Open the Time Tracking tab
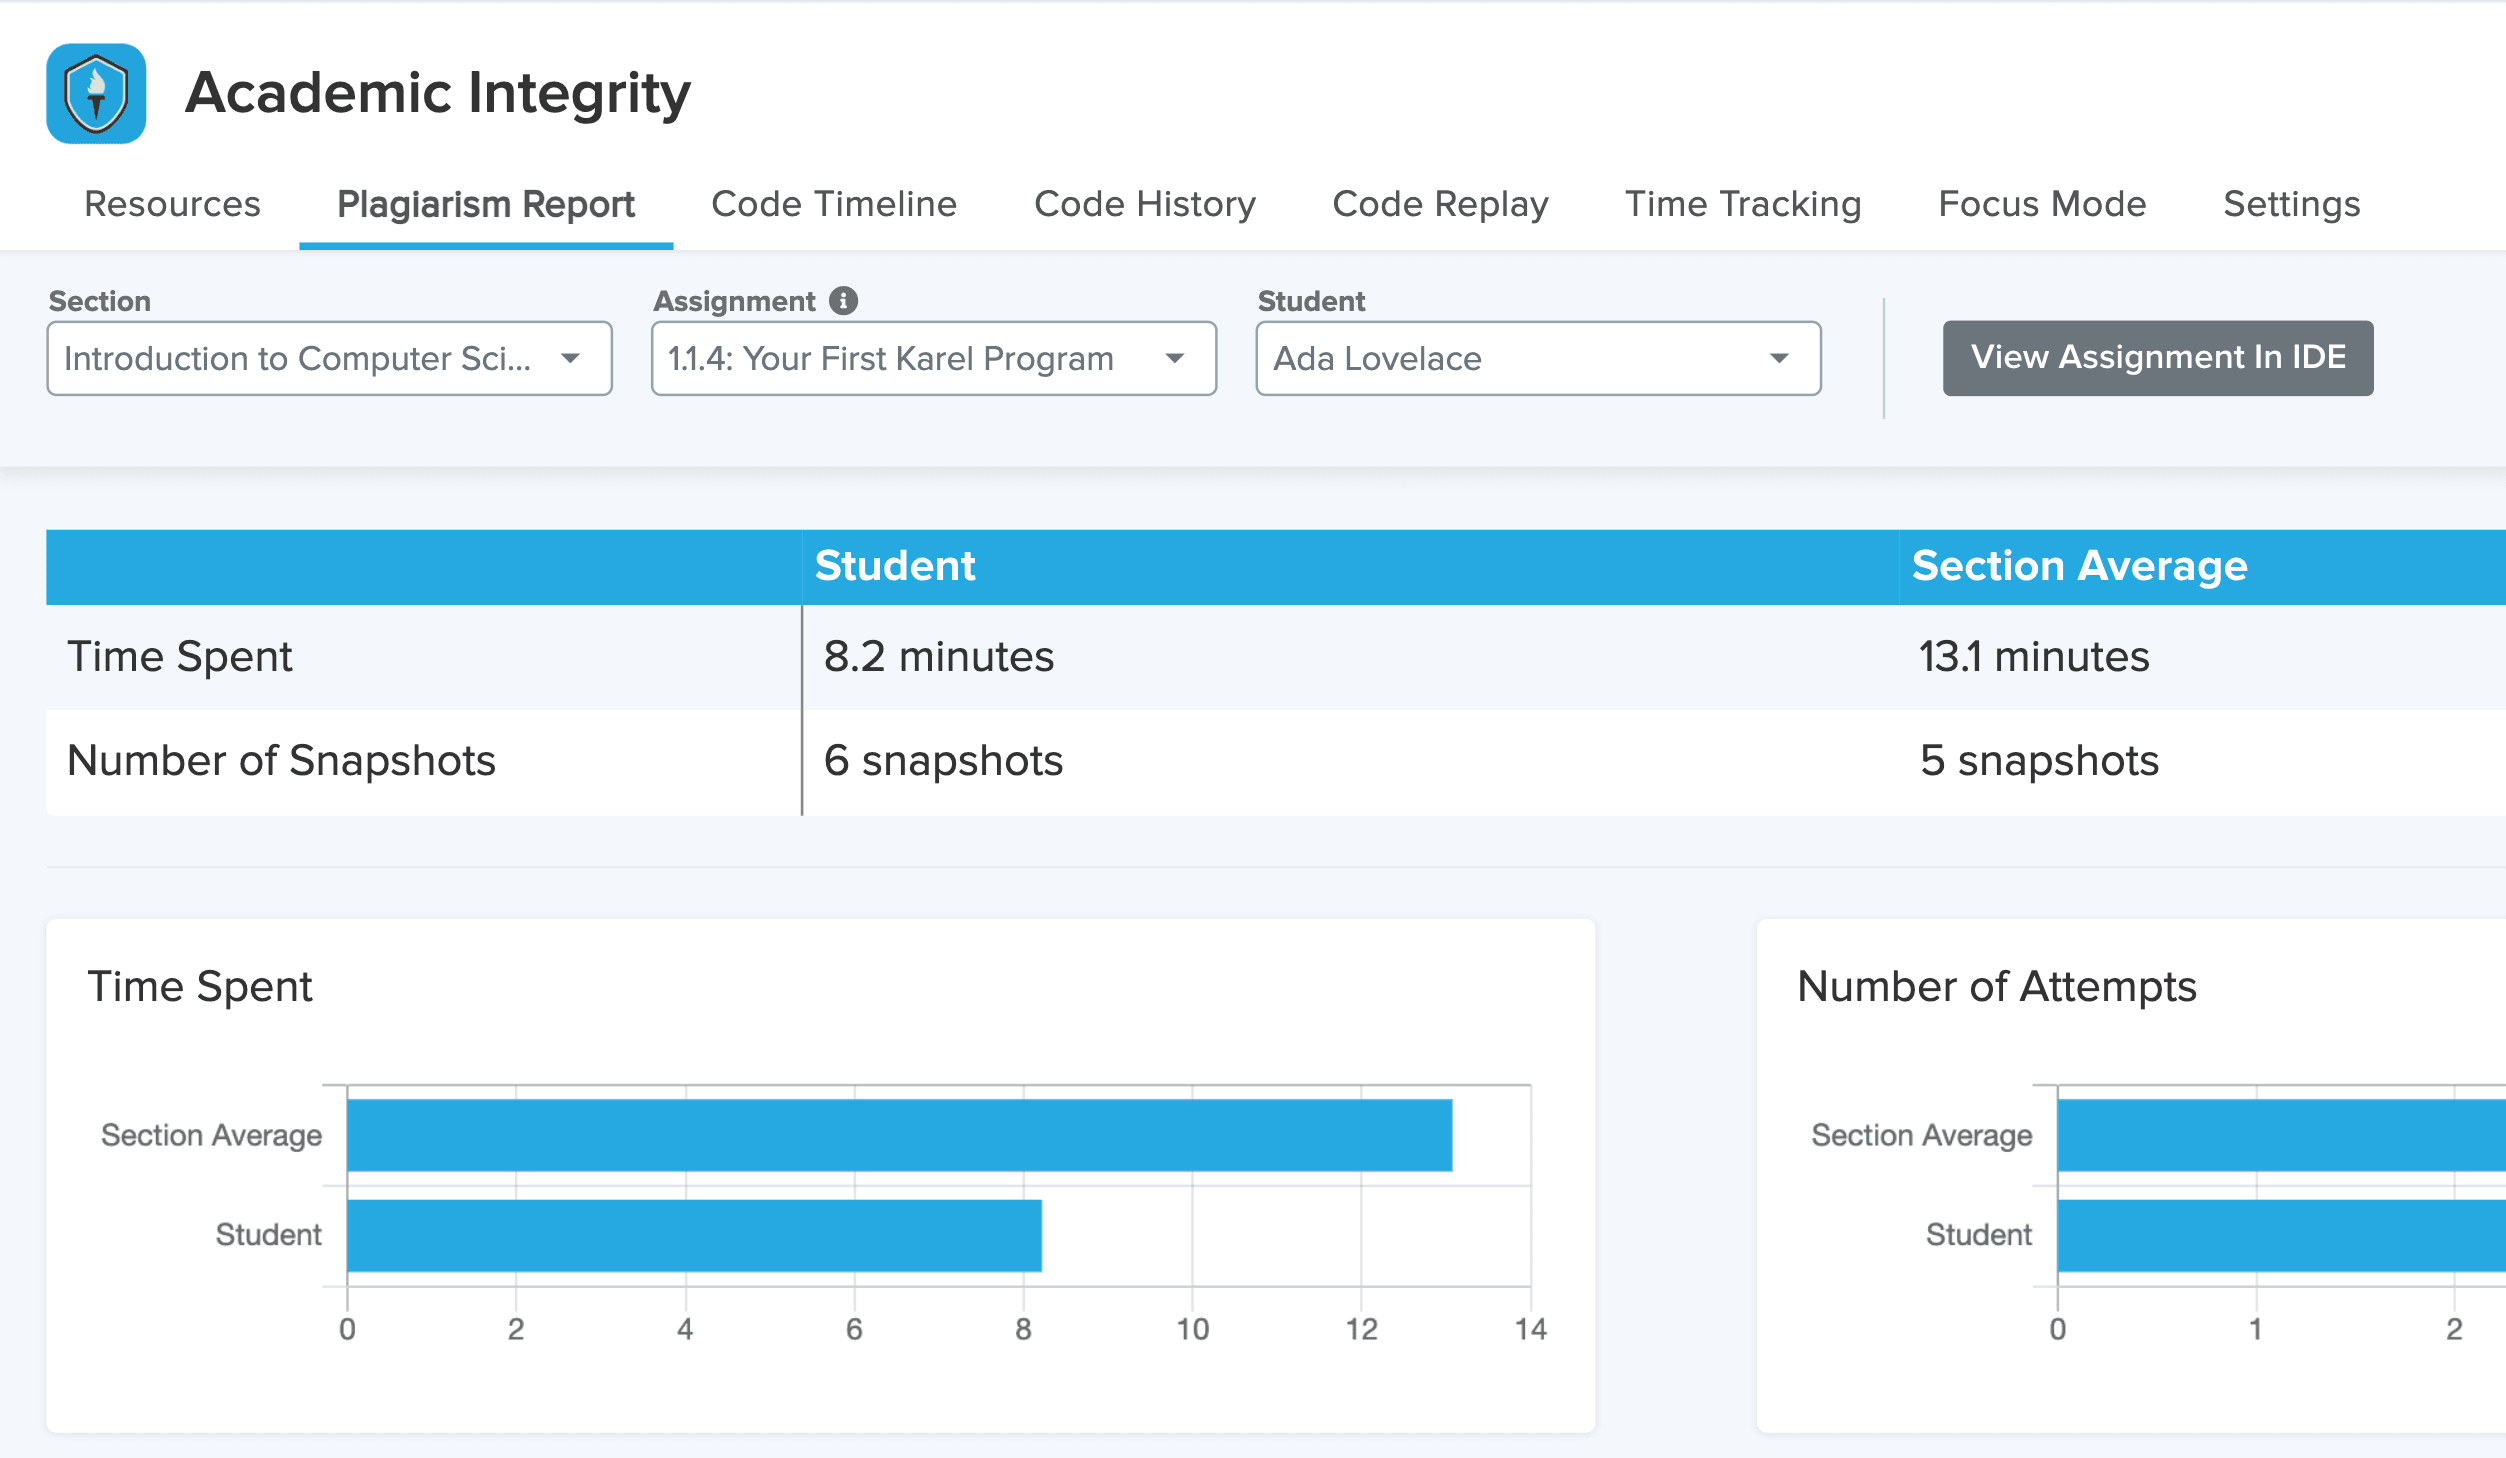 [x=1742, y=204]
